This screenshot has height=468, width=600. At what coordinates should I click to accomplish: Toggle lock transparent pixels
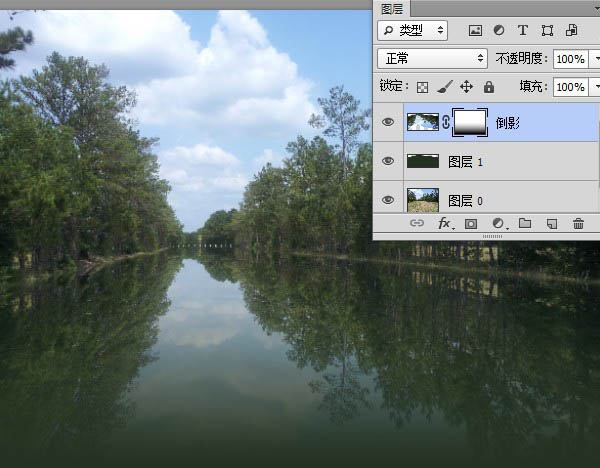[422, 87]
